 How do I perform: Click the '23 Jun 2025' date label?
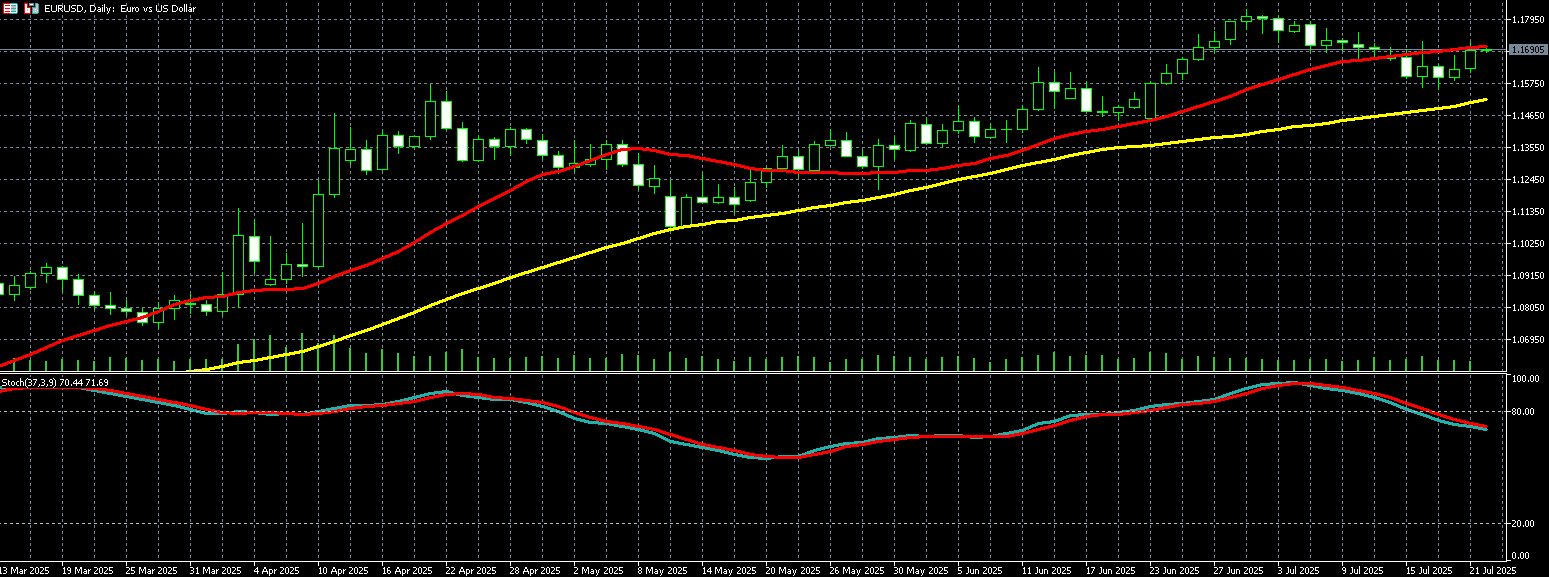click(1175, 570)
